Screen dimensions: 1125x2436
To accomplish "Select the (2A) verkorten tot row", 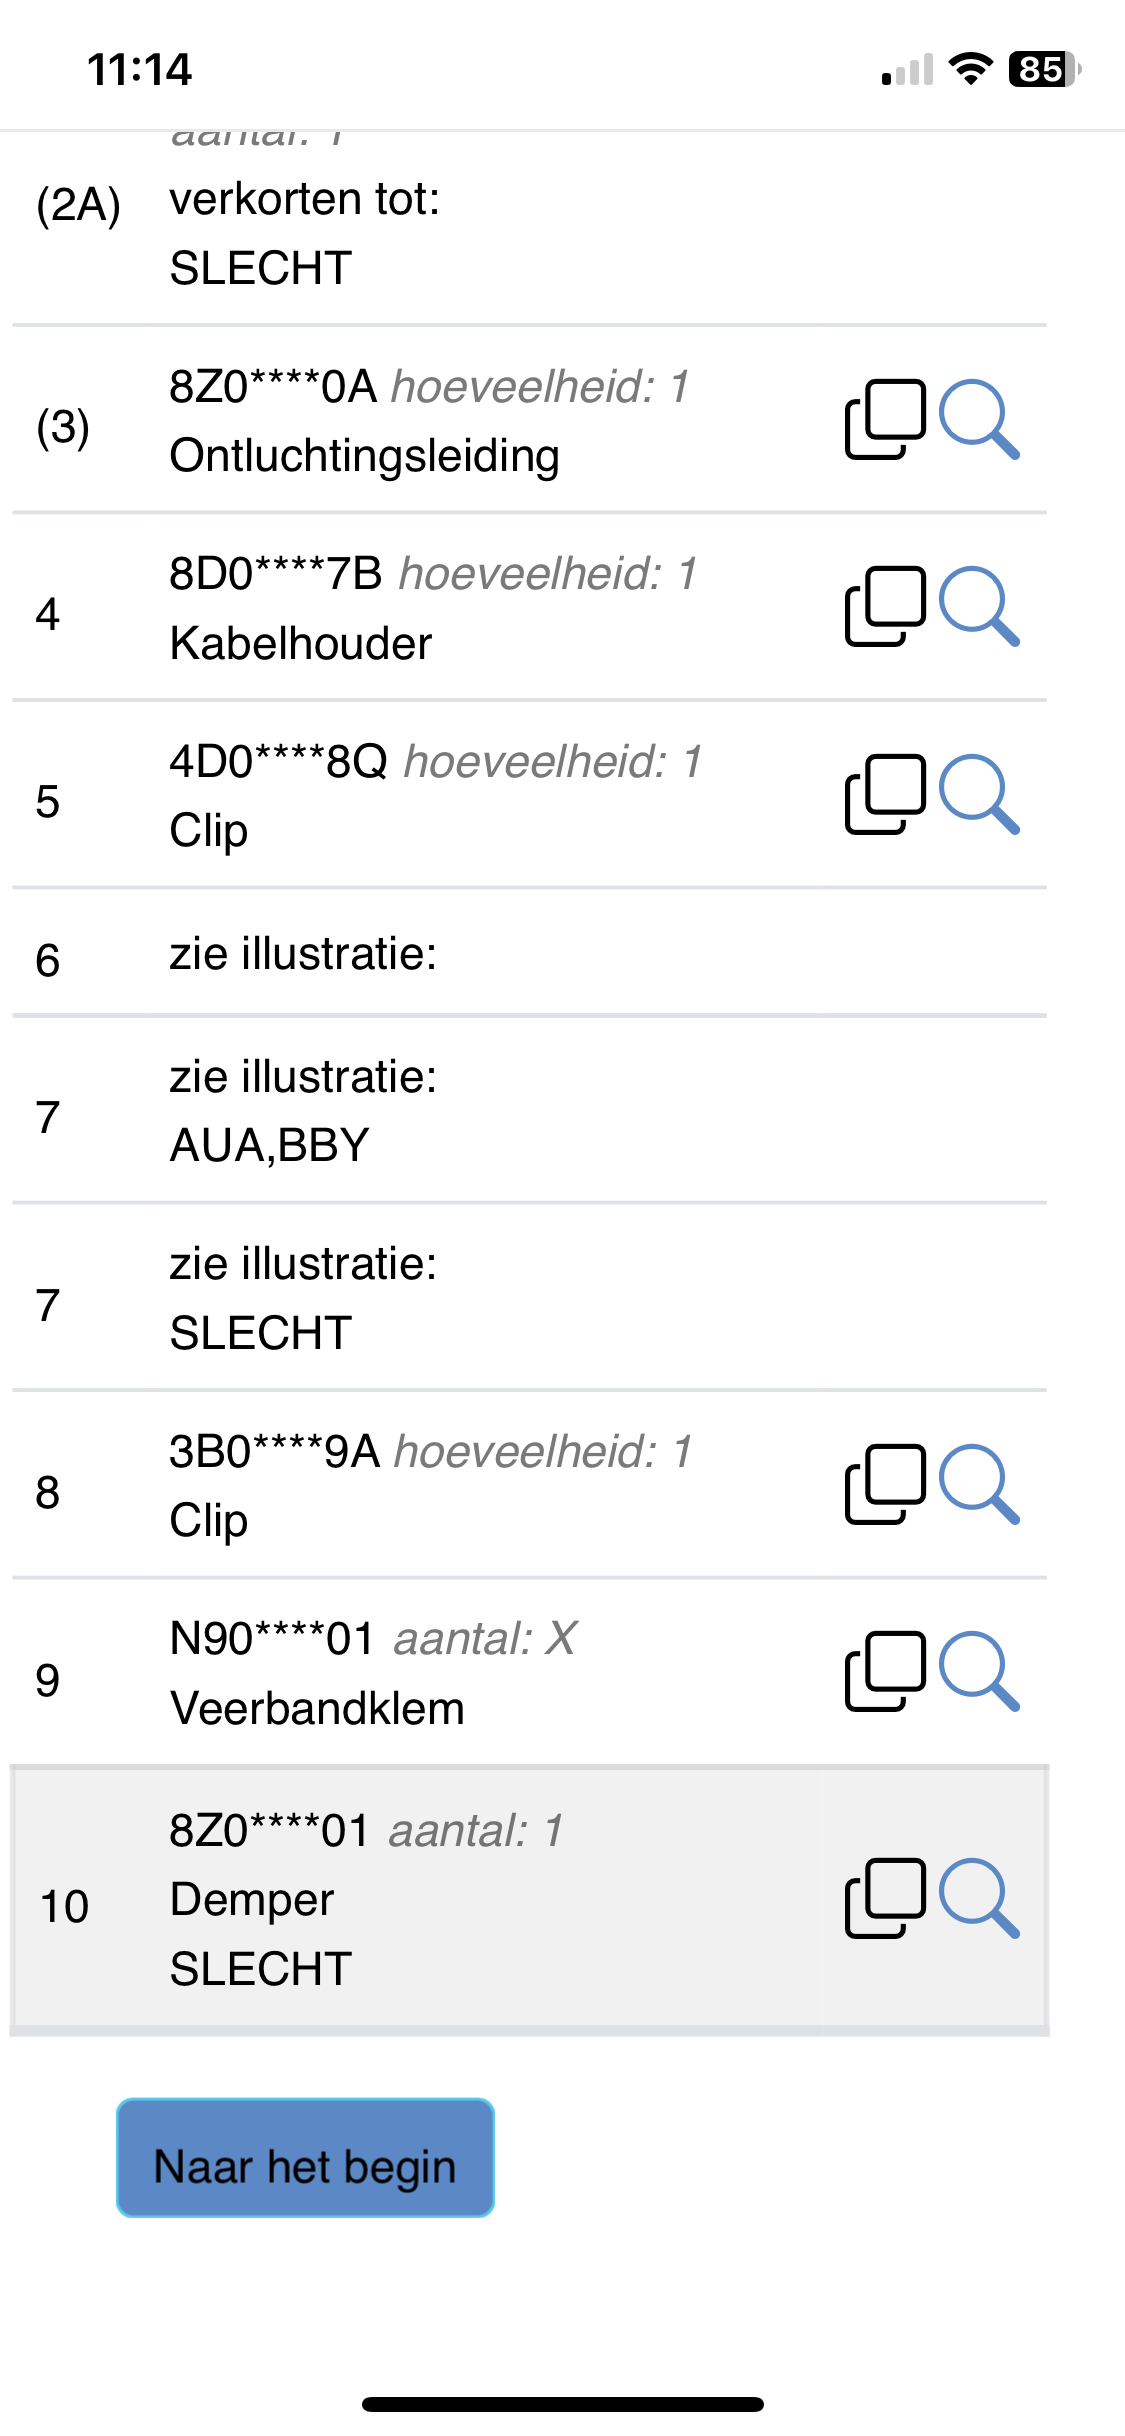I will [529, 228].
